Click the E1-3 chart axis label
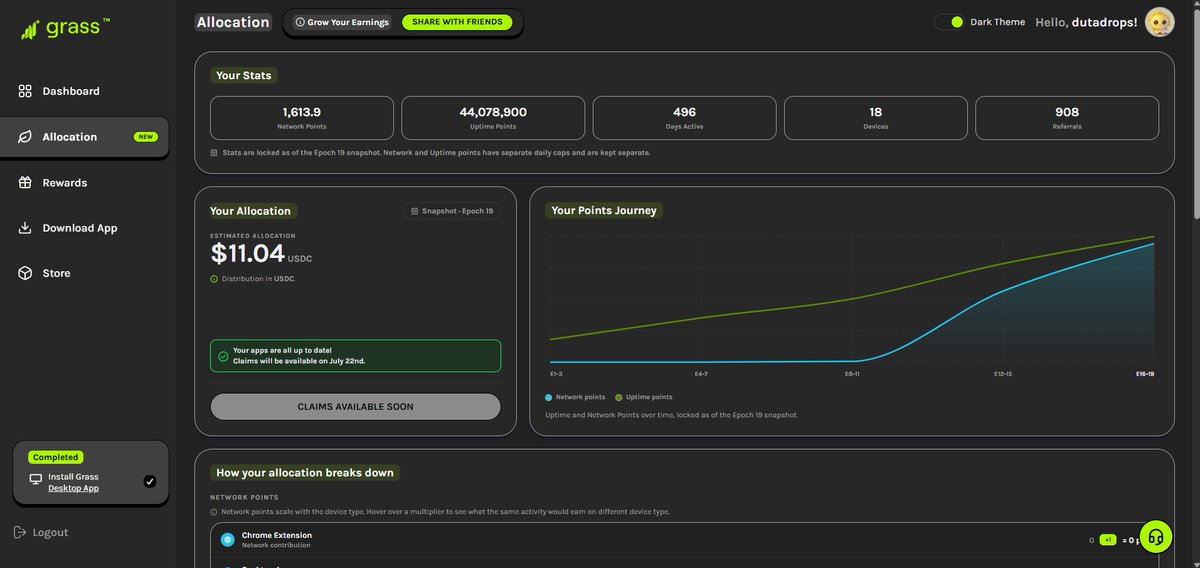This screenshot has height=568, width=1200. [x=556, y=374]
